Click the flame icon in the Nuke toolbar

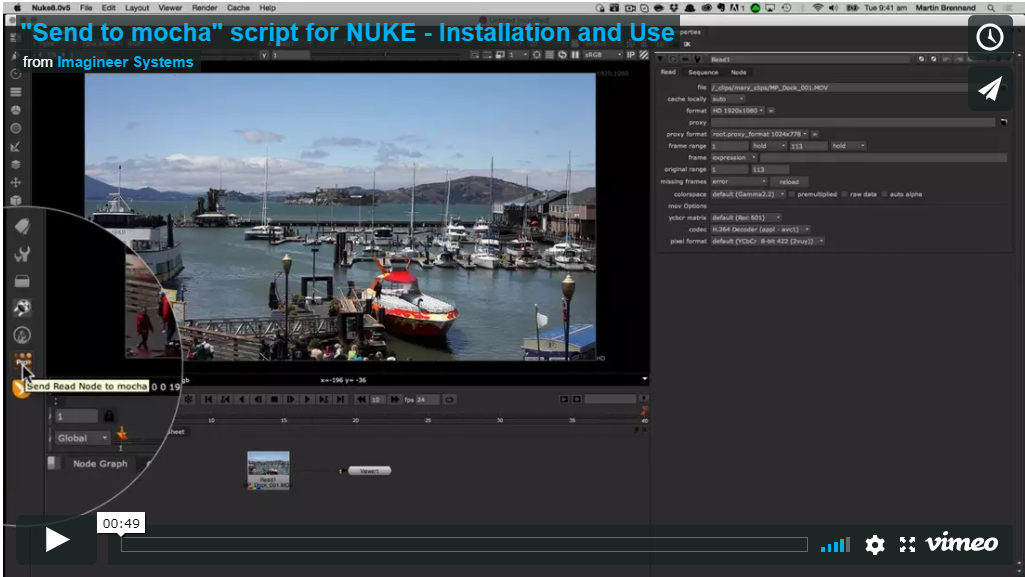click(x=22, y=335)
